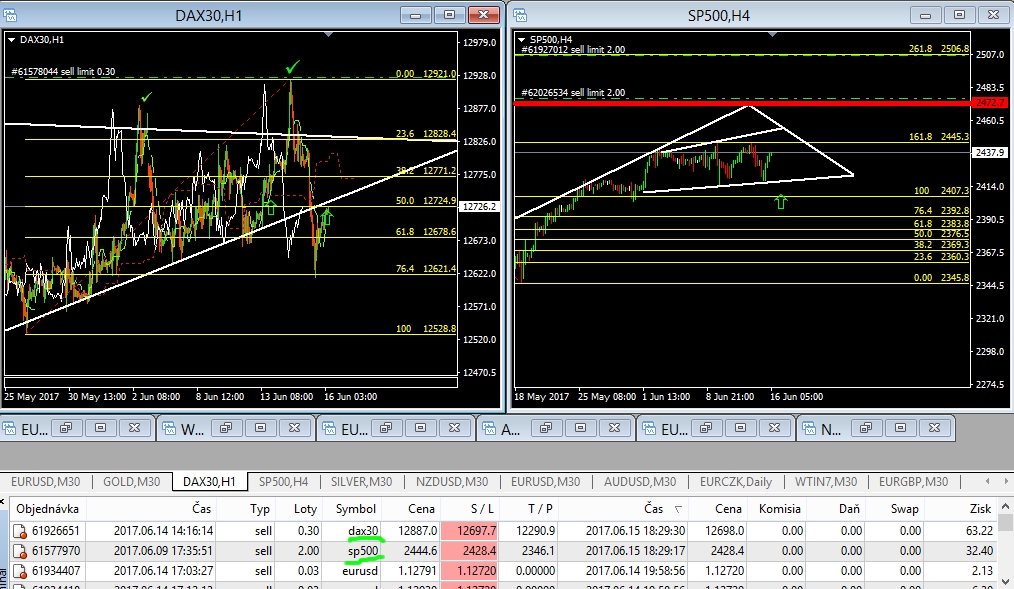The height and width of the screenshot is (589, 1014).
Task: Open the SP500,H4 chart dropdown triangle
Action: coord(521,39)
